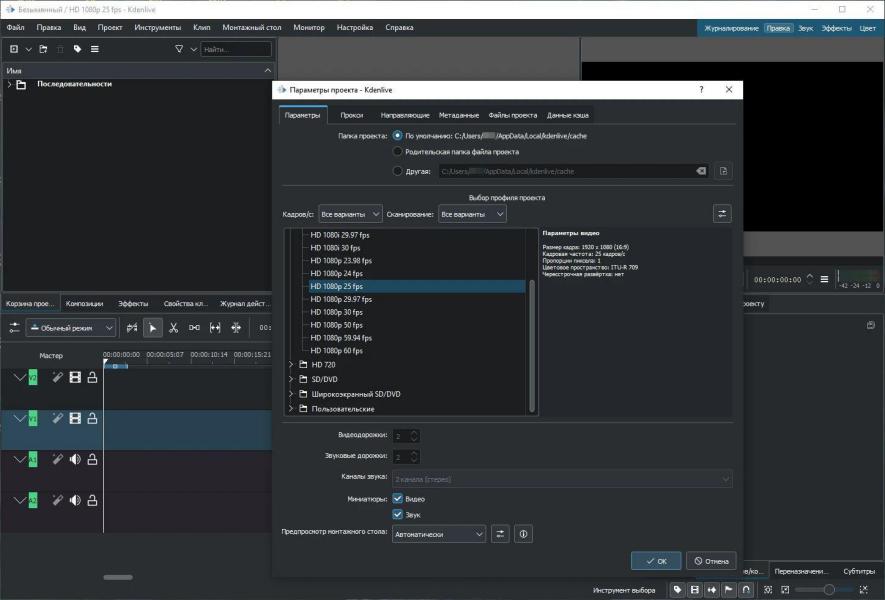
Task: Click the Мастер button in timeline
Action: 51,356
